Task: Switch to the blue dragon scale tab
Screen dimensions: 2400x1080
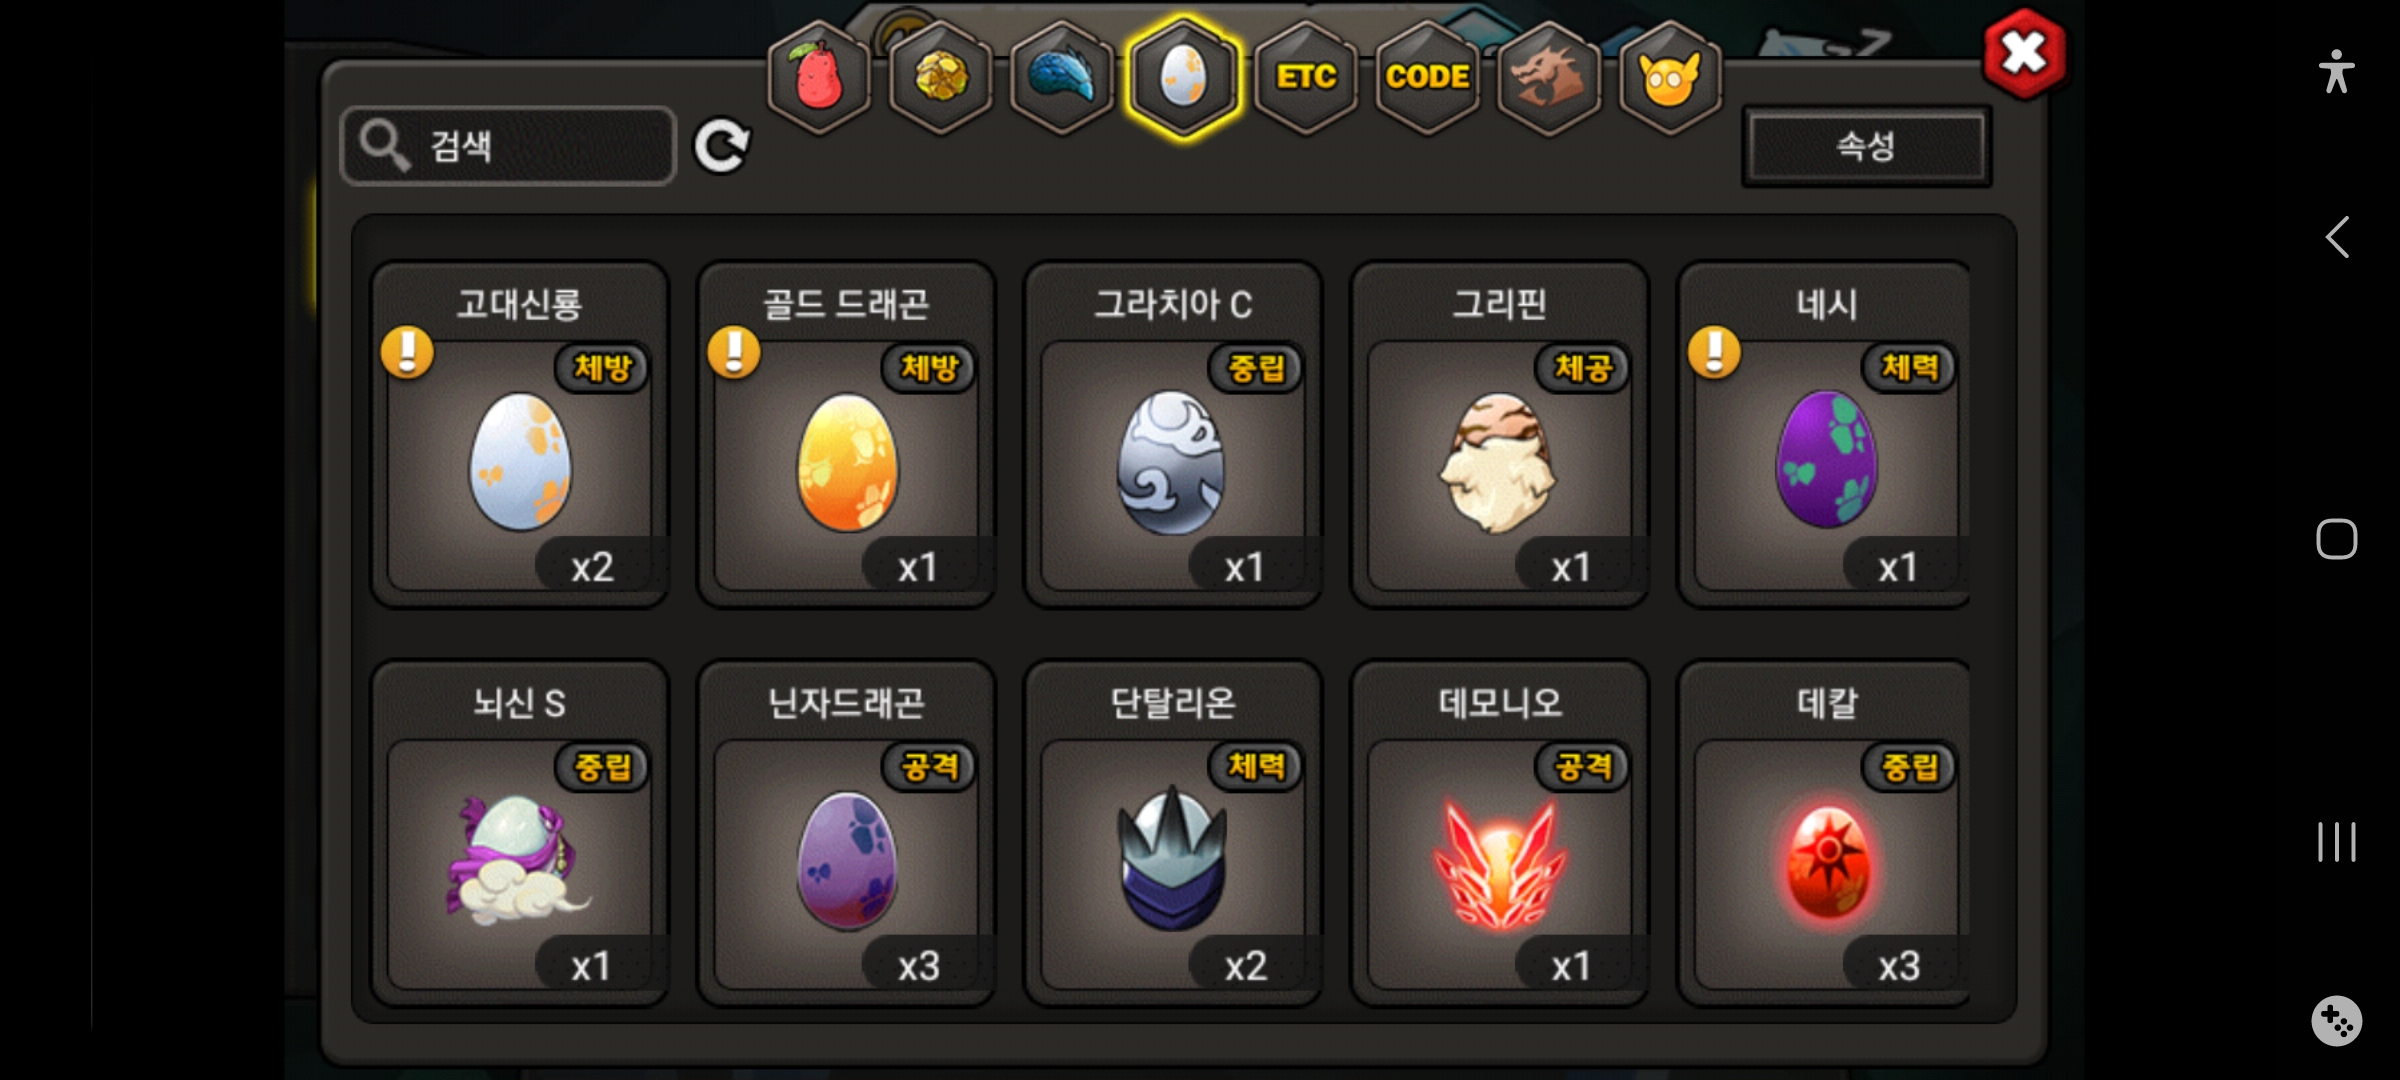Action: (x=1062, y=77)
